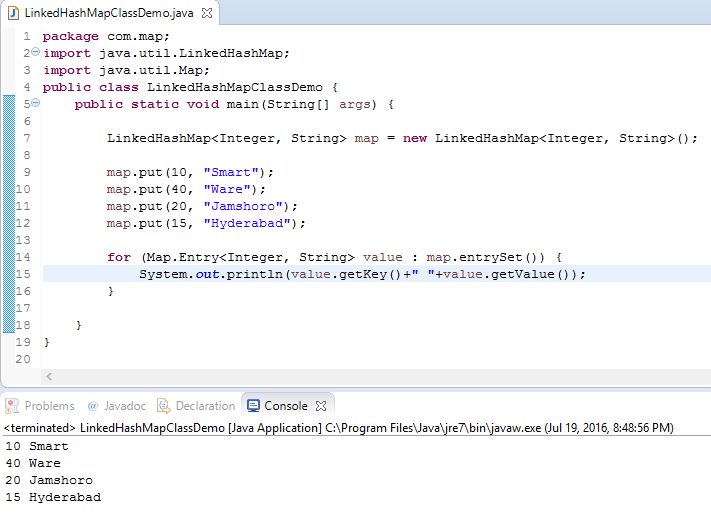Click 'entrySet' in the for loop

point(491,257)
